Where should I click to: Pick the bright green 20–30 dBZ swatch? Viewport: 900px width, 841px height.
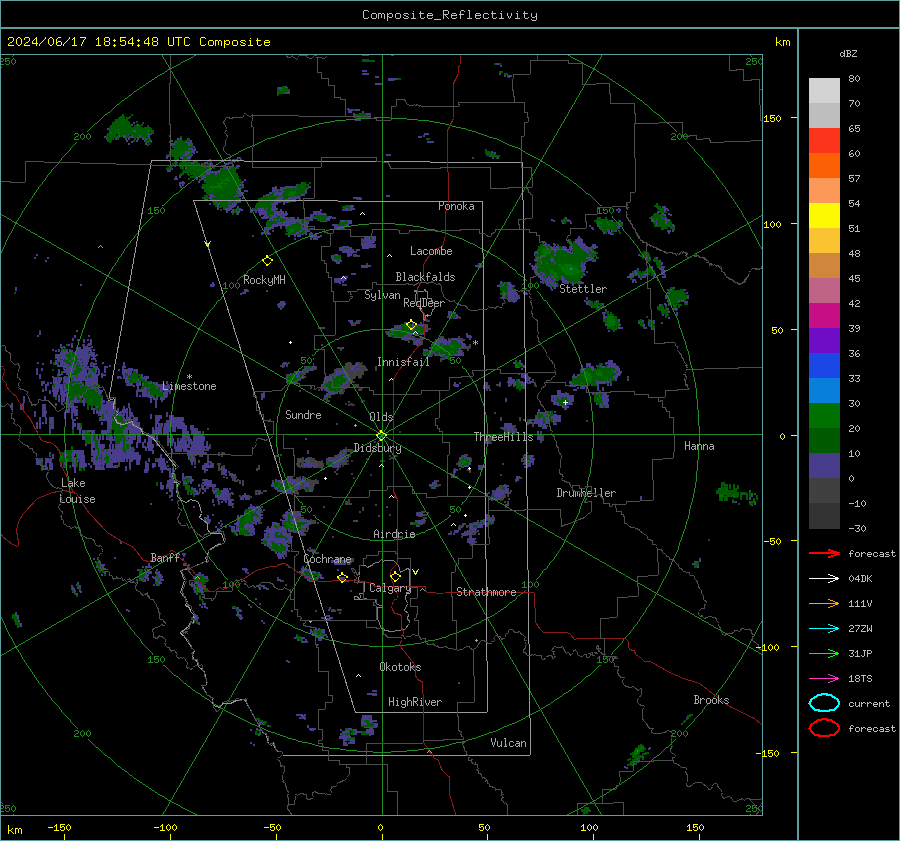pos(824,415)
